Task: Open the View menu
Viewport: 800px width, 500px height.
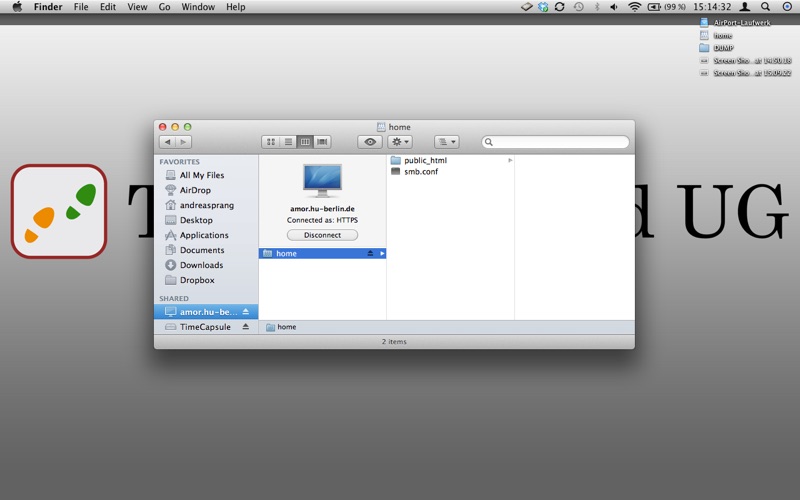Action: point(137,7)
